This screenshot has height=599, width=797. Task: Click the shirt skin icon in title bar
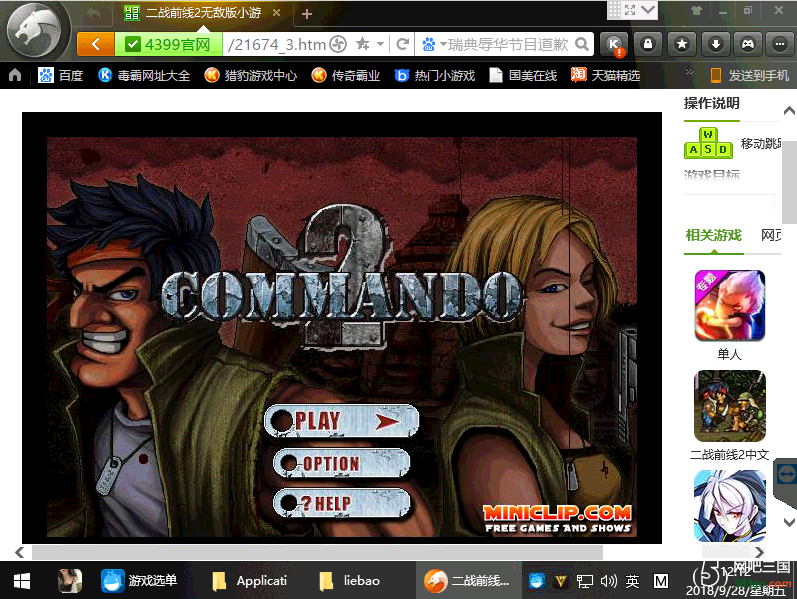click(x=696, y=10)
